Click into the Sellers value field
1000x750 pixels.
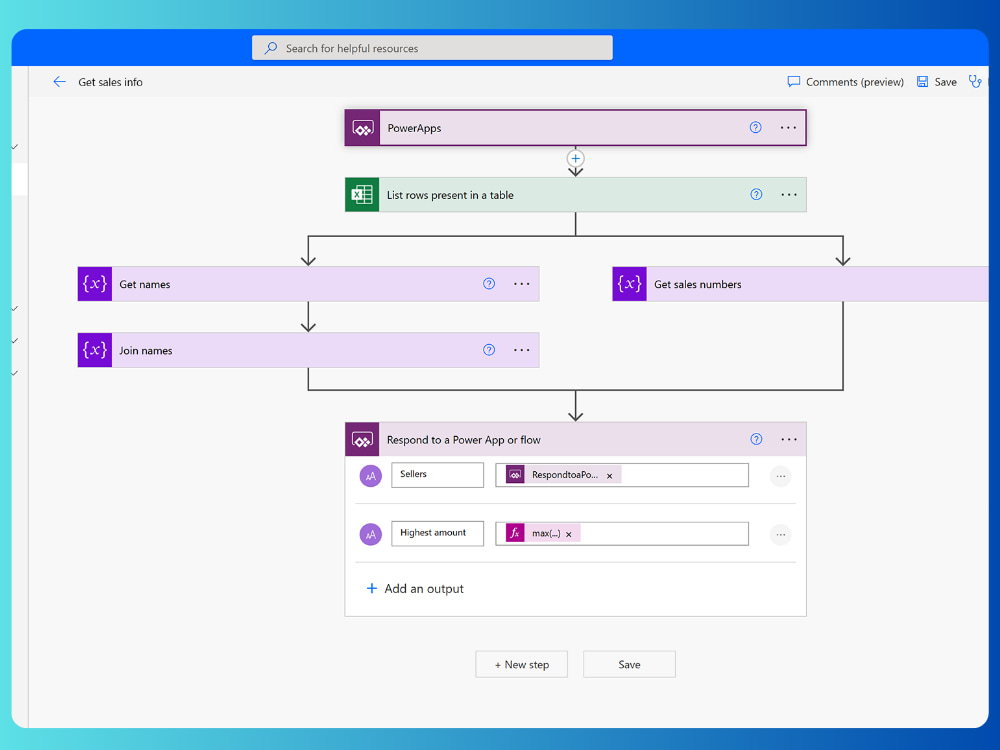point(622,475)
